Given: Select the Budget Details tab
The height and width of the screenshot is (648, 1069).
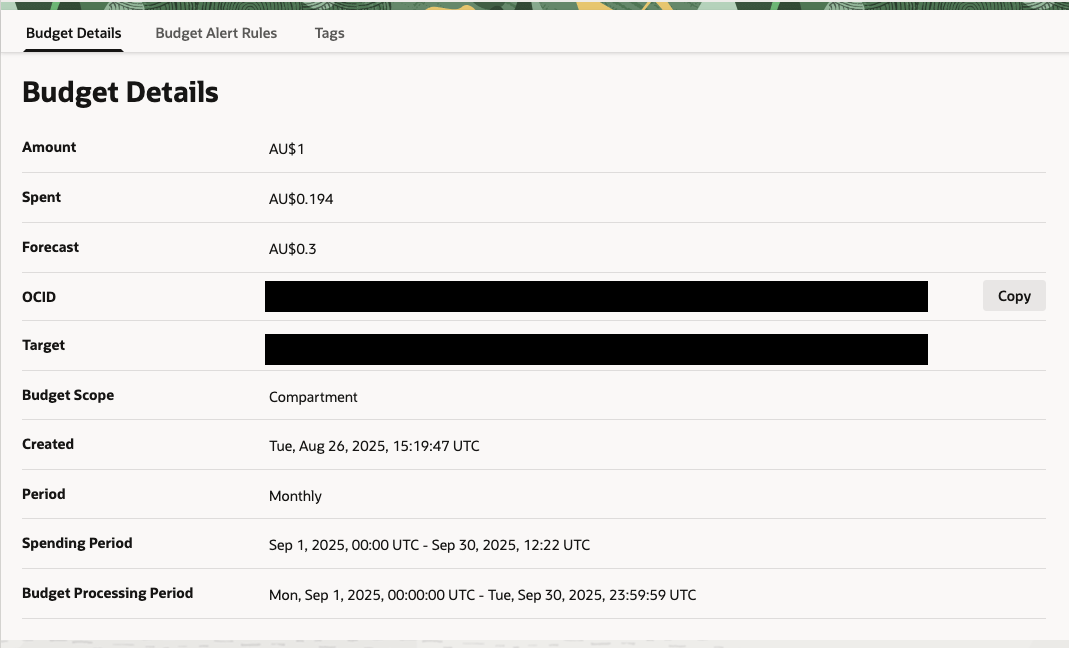Looking at the screenshot, I should tap(74, 33).
